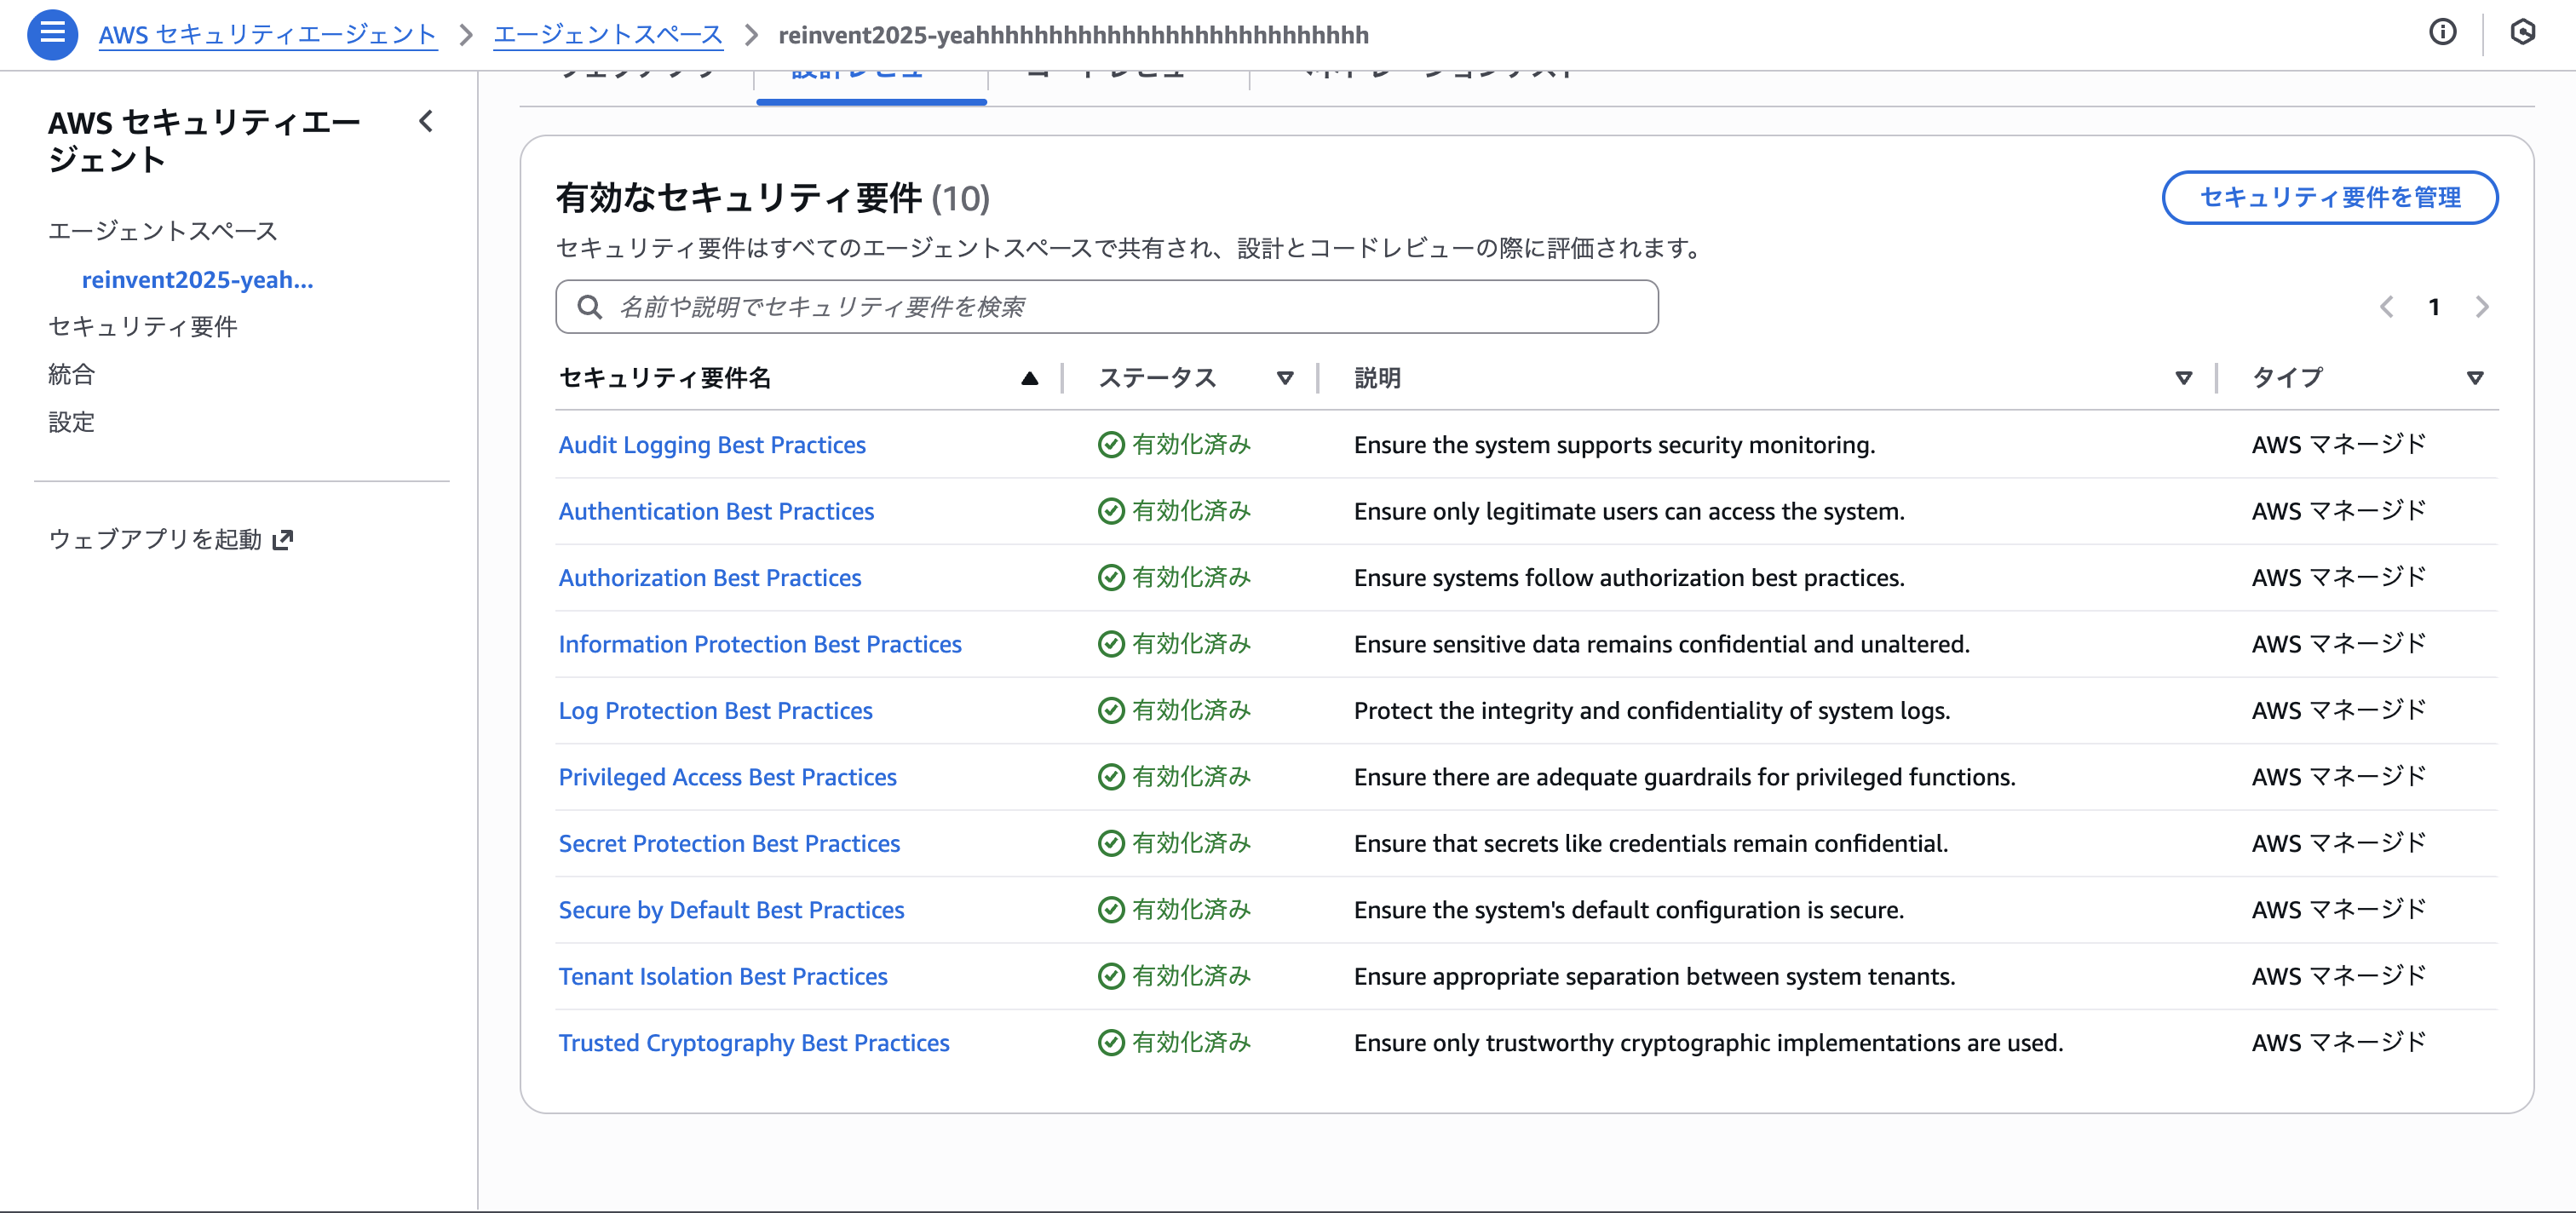Image resolution: width=2576 pixels, height=1213 pixels.
Task: Open セキュリティ要件 in the side navigation
Action: (143, 326)
